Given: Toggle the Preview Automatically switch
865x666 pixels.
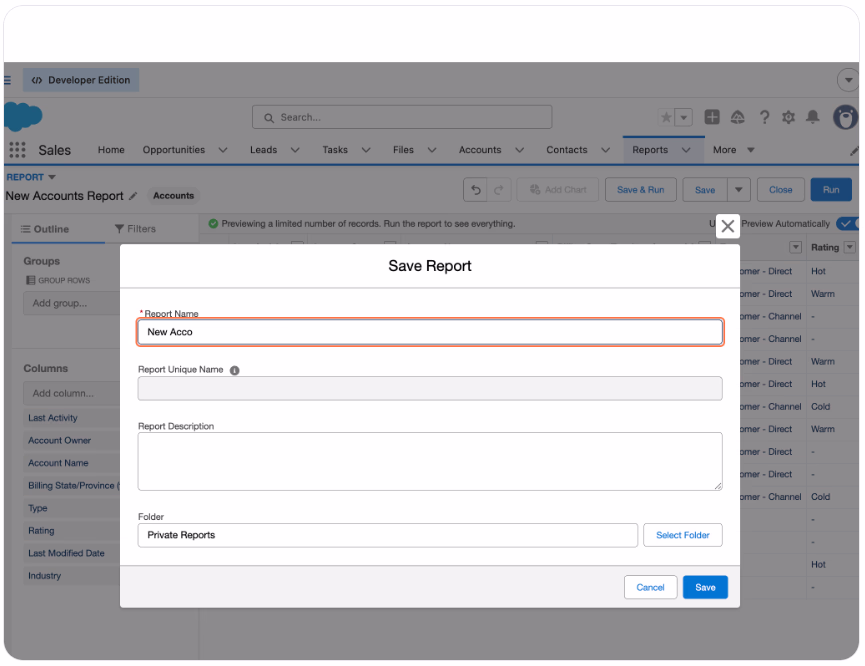Looking at the screenshot, I should click(847, 223).
